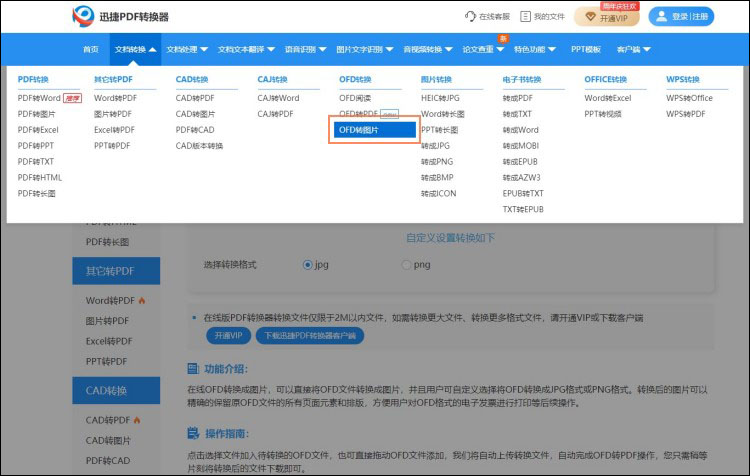Choose 转成AZW3 in the dropdown menu
Viewport: 750px width, 476px height.
click(x=521, y=177)
